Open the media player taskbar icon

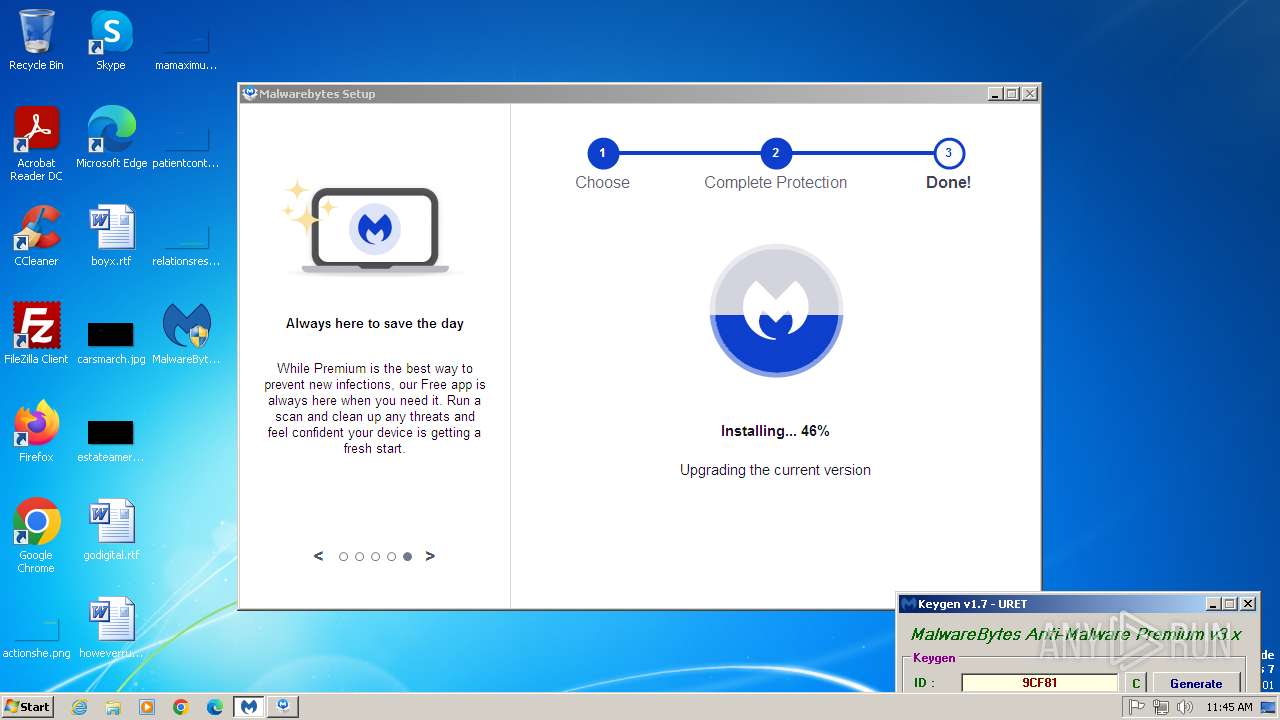[x=147, y=707]
